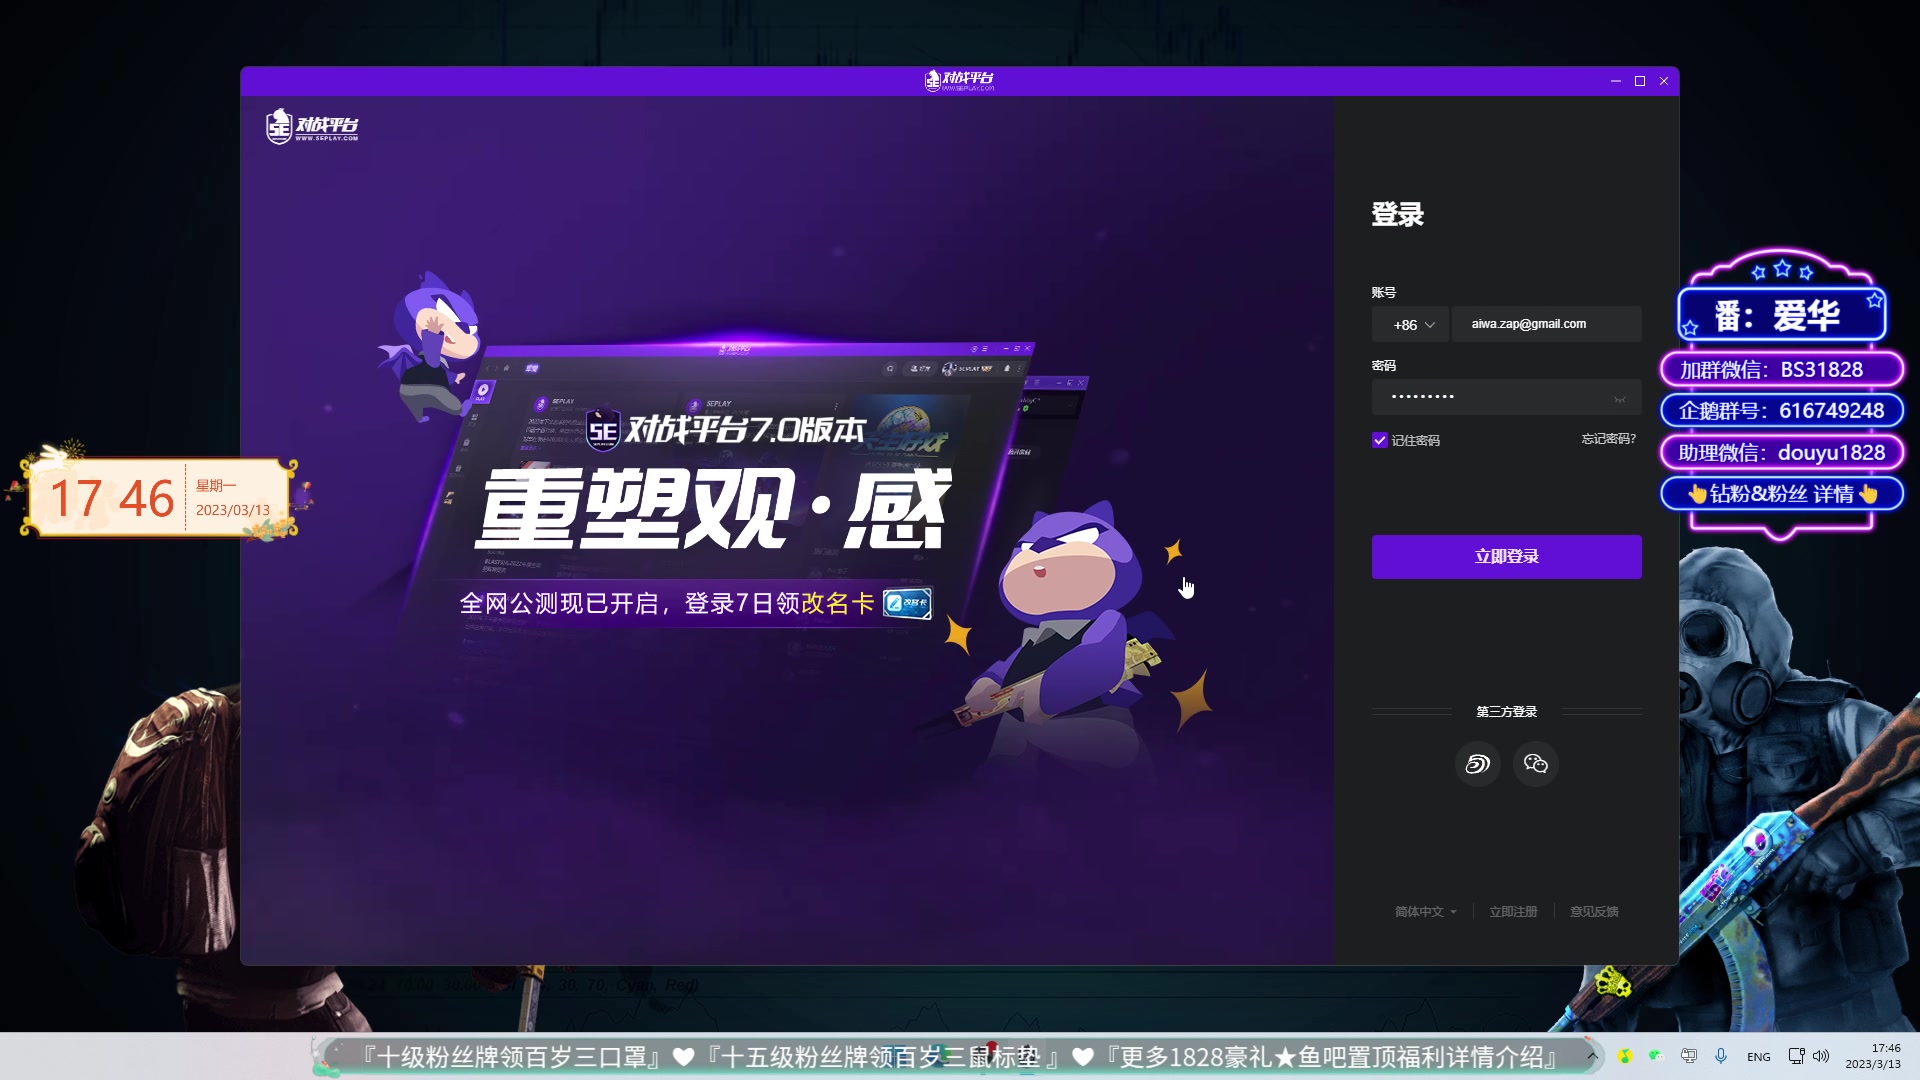This screenshot has height=1080, width=1920.
Task: Click the 钻粉&粉丝 详情 overlay label
Action: pyautogui.click(x=1782, y=494)
